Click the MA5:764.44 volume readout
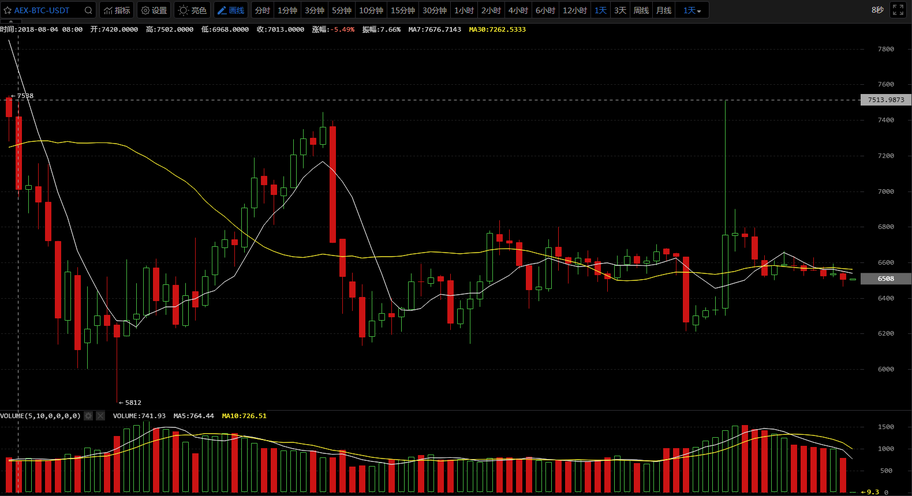 [194, 416]
